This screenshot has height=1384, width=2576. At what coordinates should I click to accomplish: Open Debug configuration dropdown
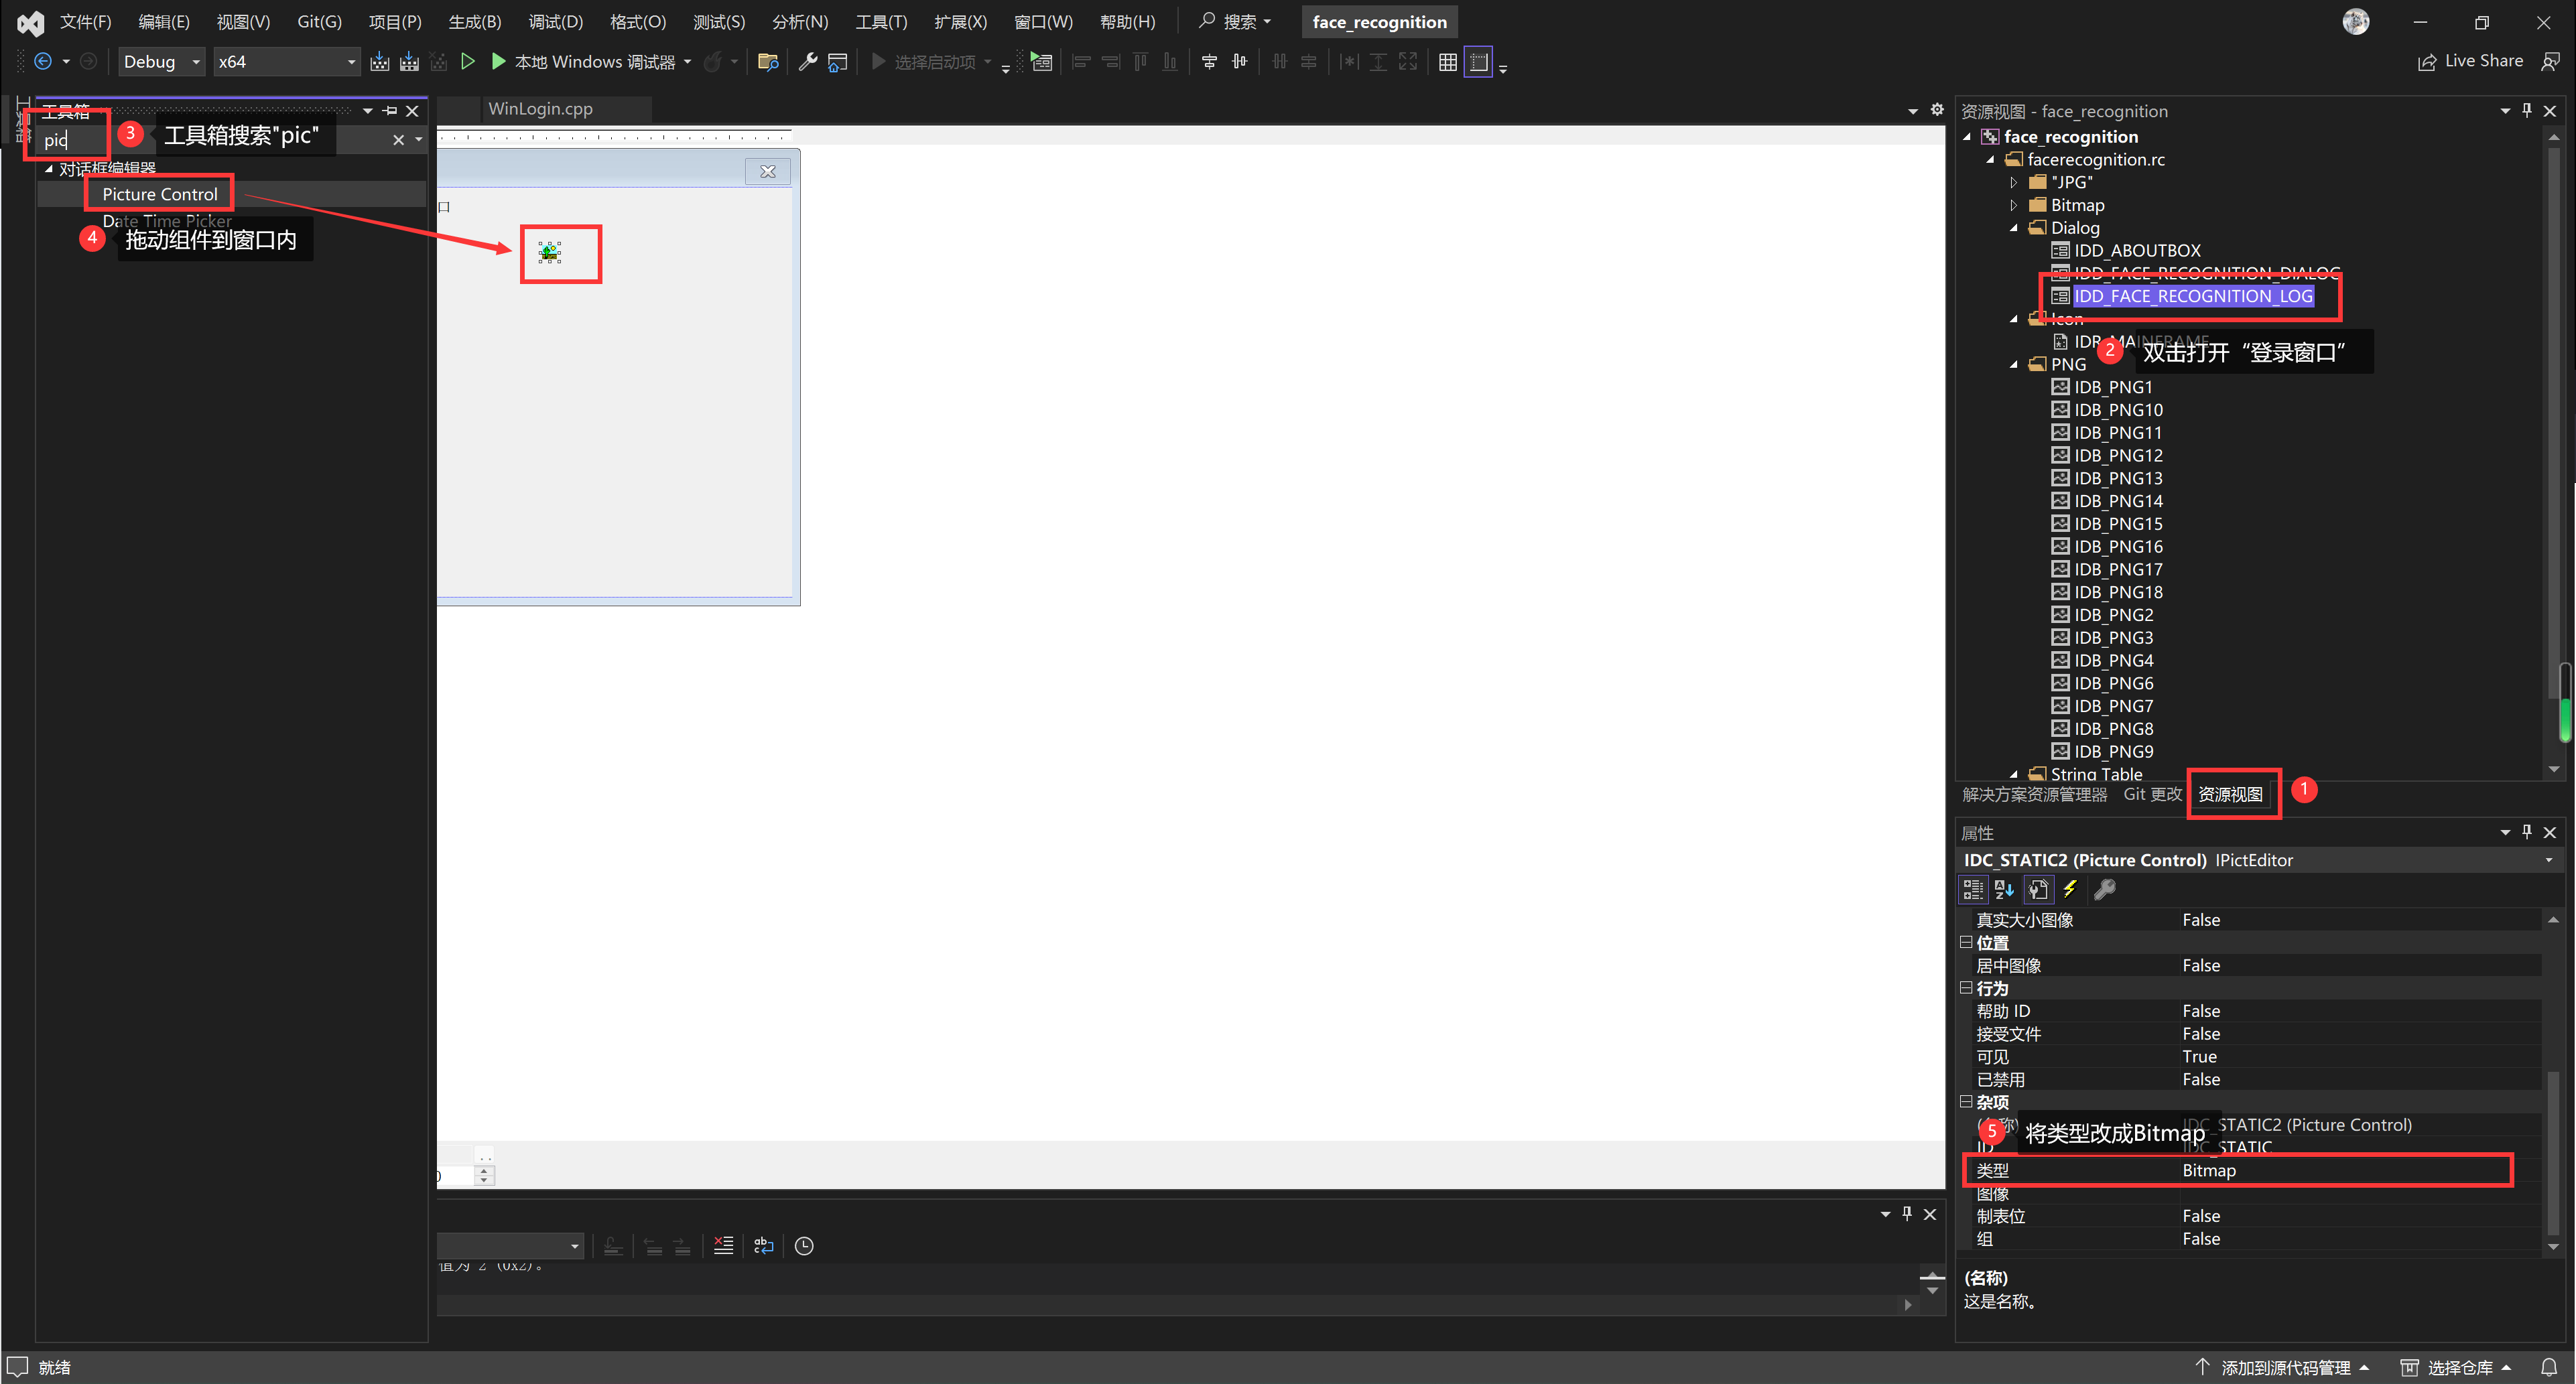click(162, 62)
